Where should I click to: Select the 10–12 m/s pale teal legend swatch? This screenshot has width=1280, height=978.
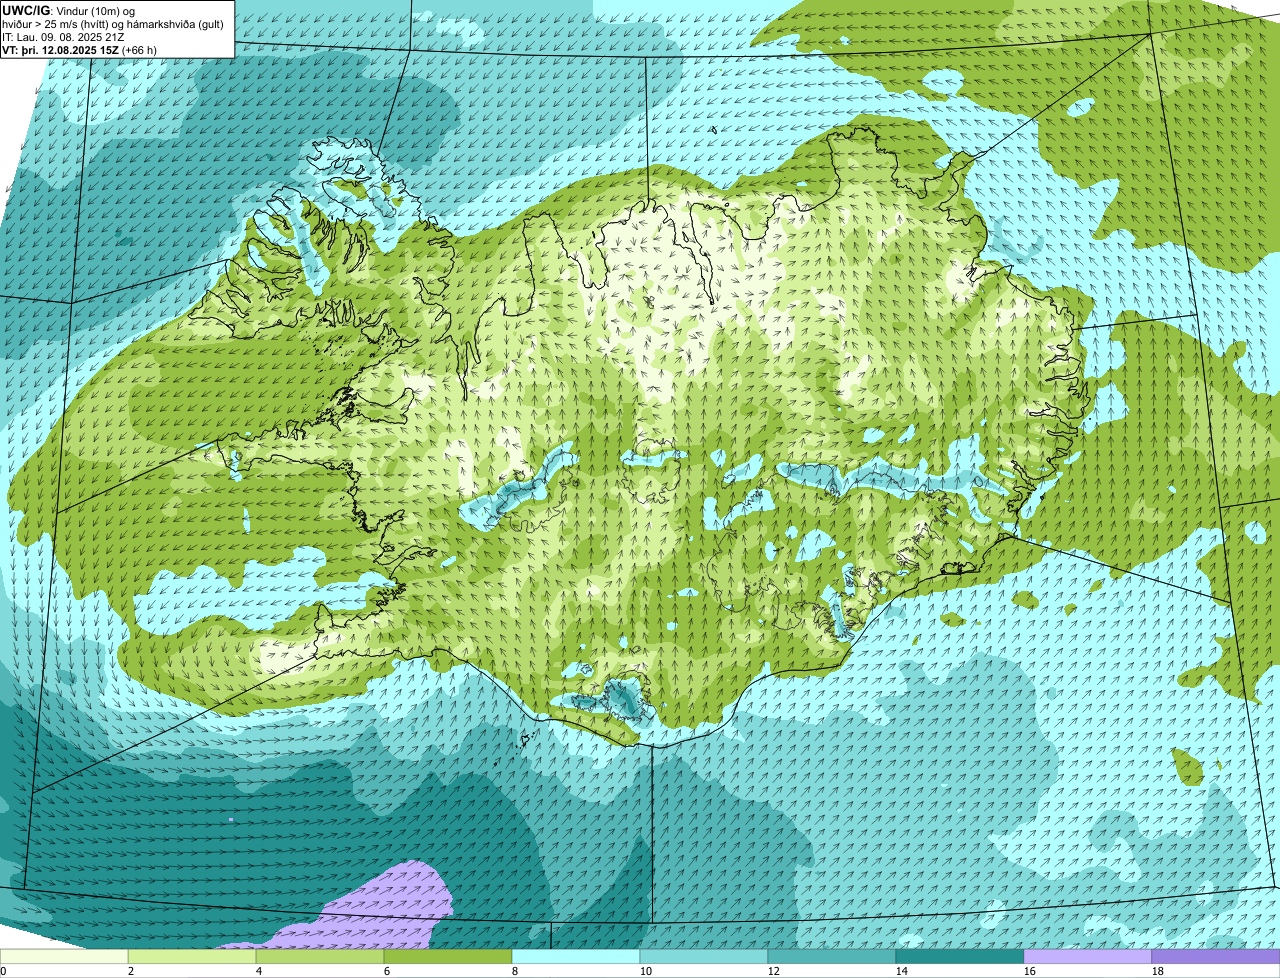pyautogui.click(x=704, y=956)
